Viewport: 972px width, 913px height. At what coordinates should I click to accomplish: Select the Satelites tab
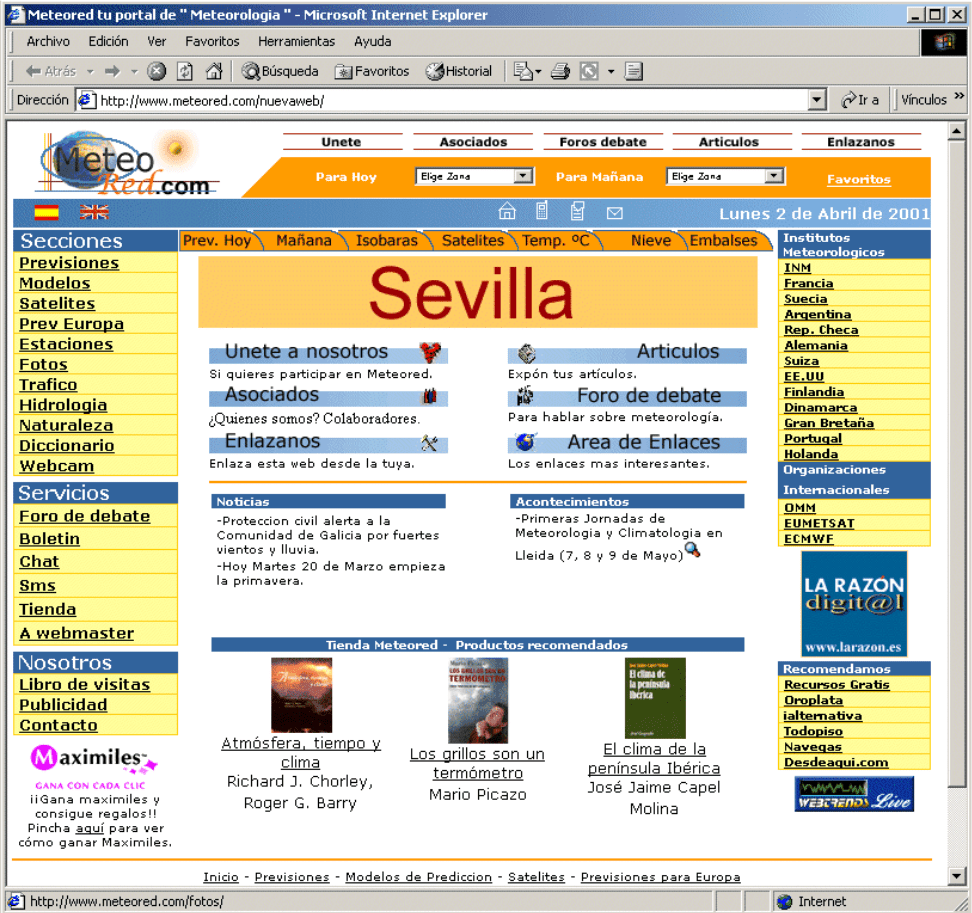(x=473, y=241)
